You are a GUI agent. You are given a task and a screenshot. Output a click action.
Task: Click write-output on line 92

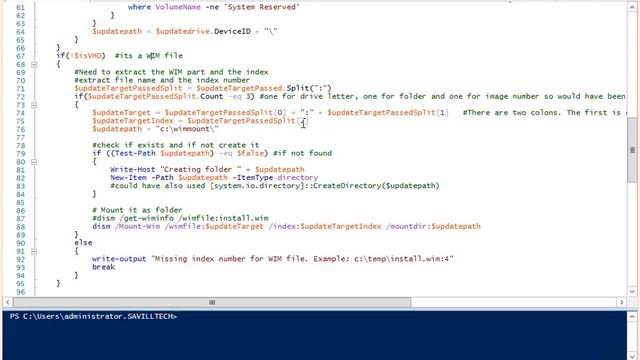click(119, 259)
